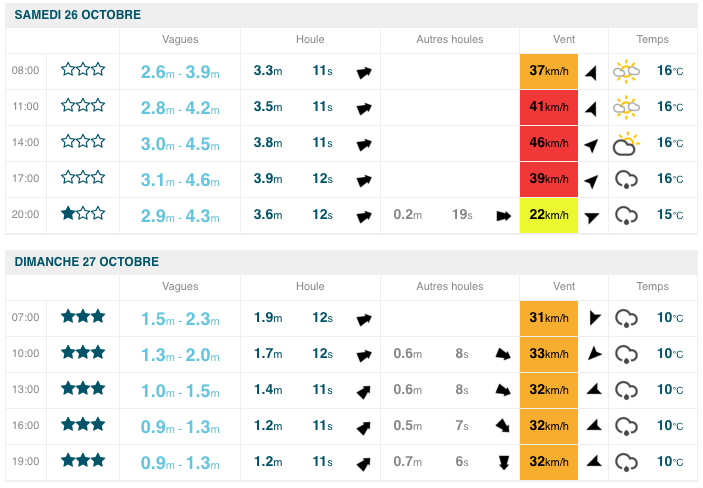
Task: Click the yellow 22km/h wind cell
Action: (549, 215)
